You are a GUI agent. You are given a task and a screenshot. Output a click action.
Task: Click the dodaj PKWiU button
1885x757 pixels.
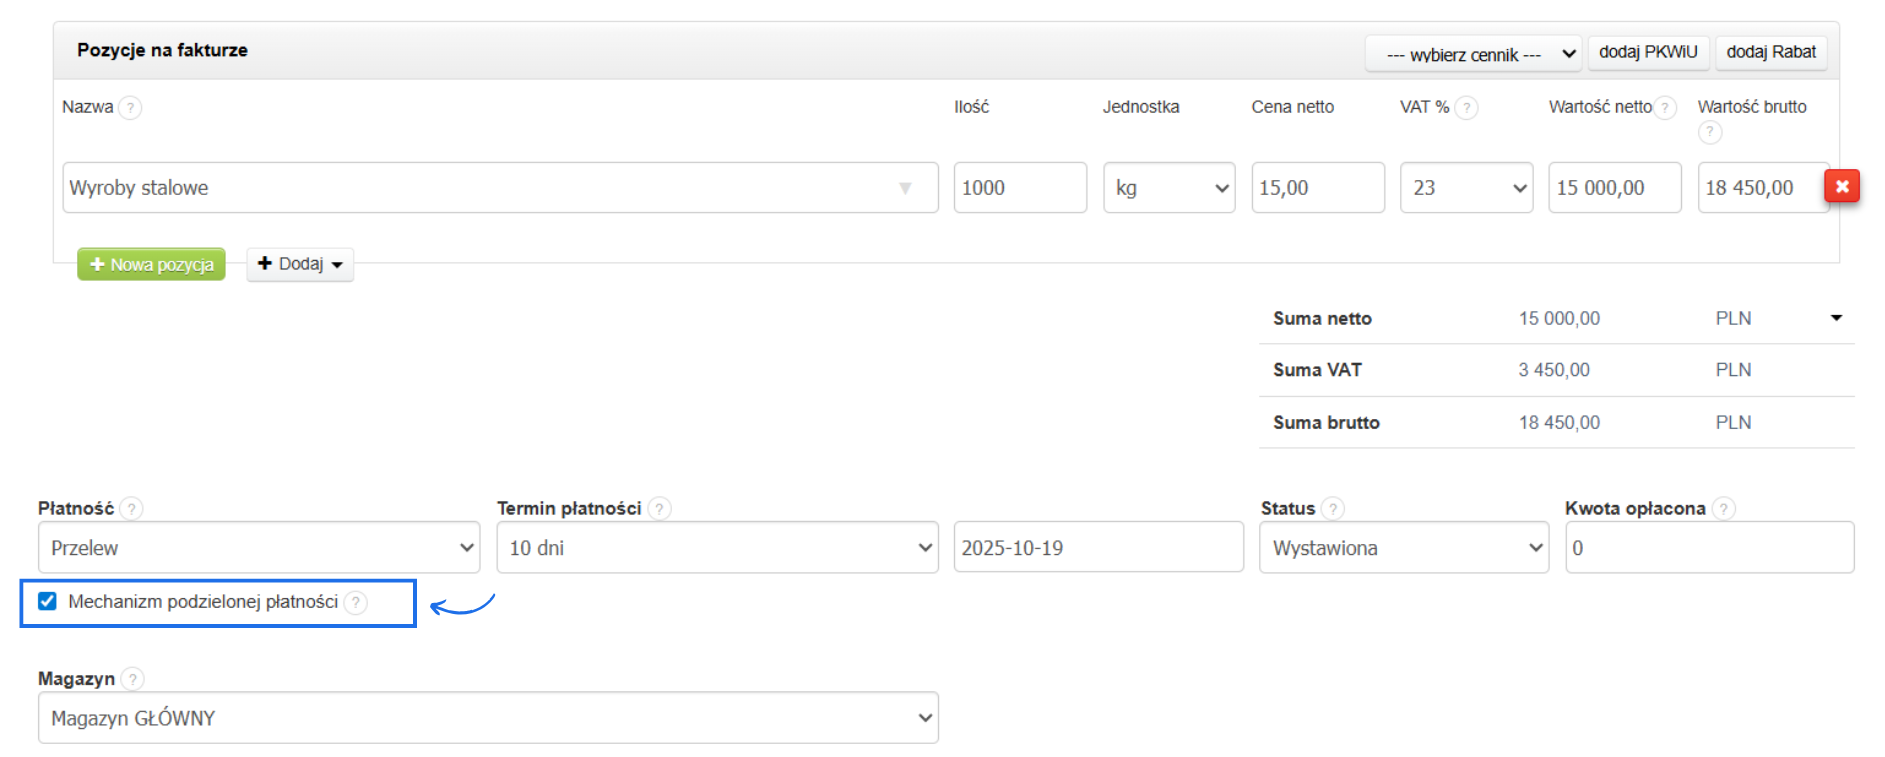[1648, 52]
